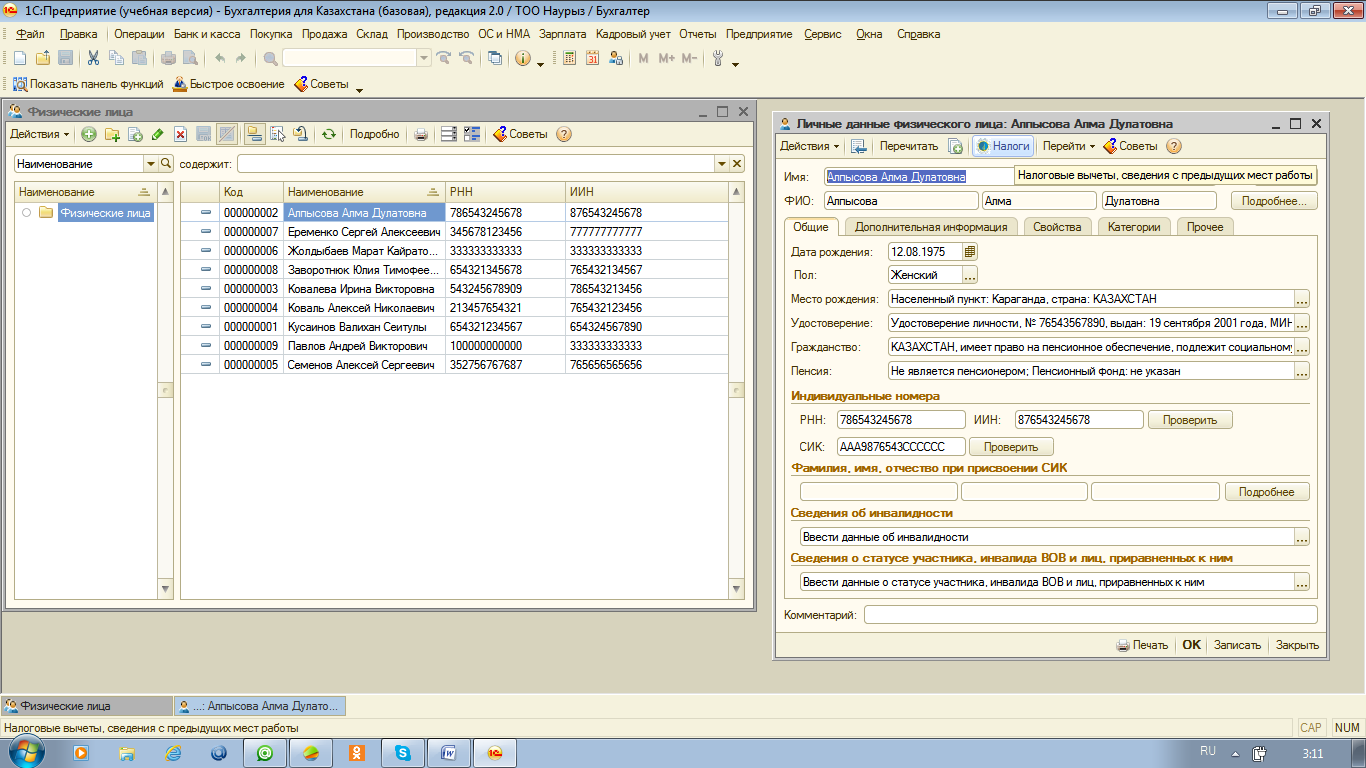Open Действия dropdown in personal data window

click(809, 146)
